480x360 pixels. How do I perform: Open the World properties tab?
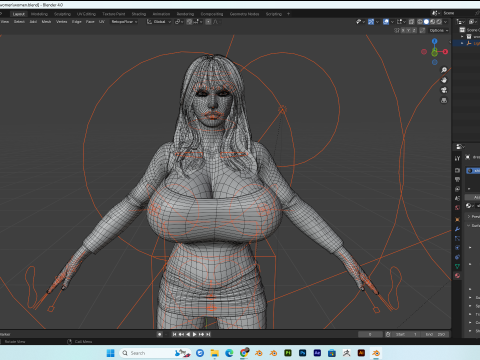(457, 208)
